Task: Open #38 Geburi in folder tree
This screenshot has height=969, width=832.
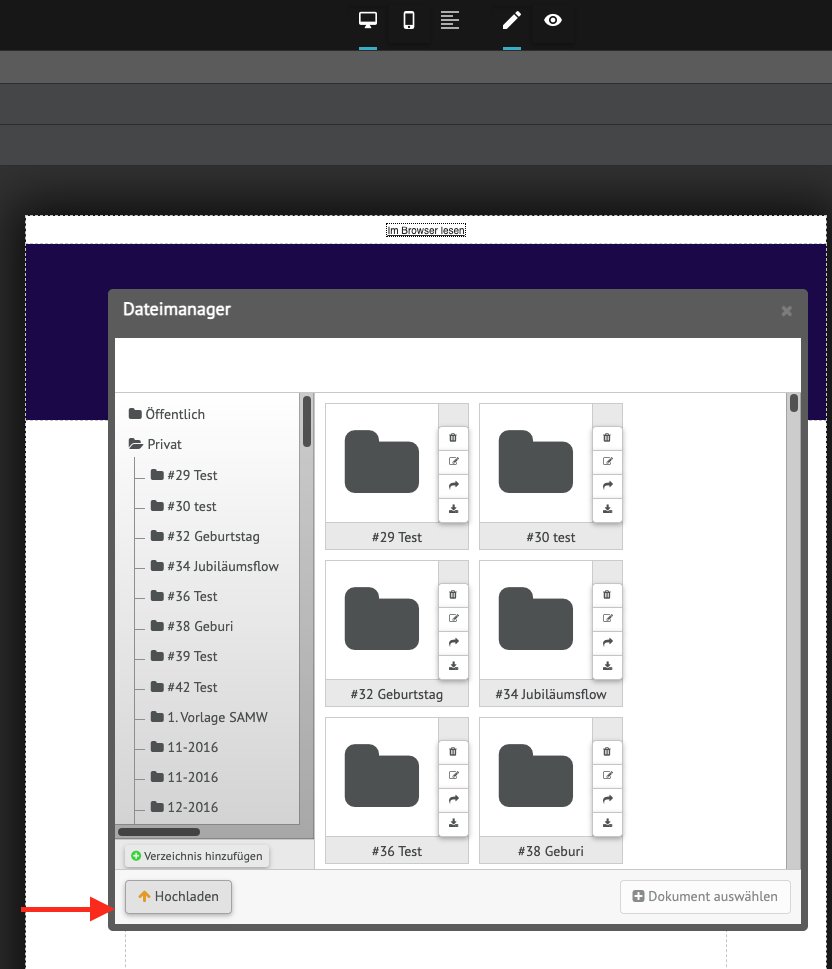Action: click(x=192, y=626)
